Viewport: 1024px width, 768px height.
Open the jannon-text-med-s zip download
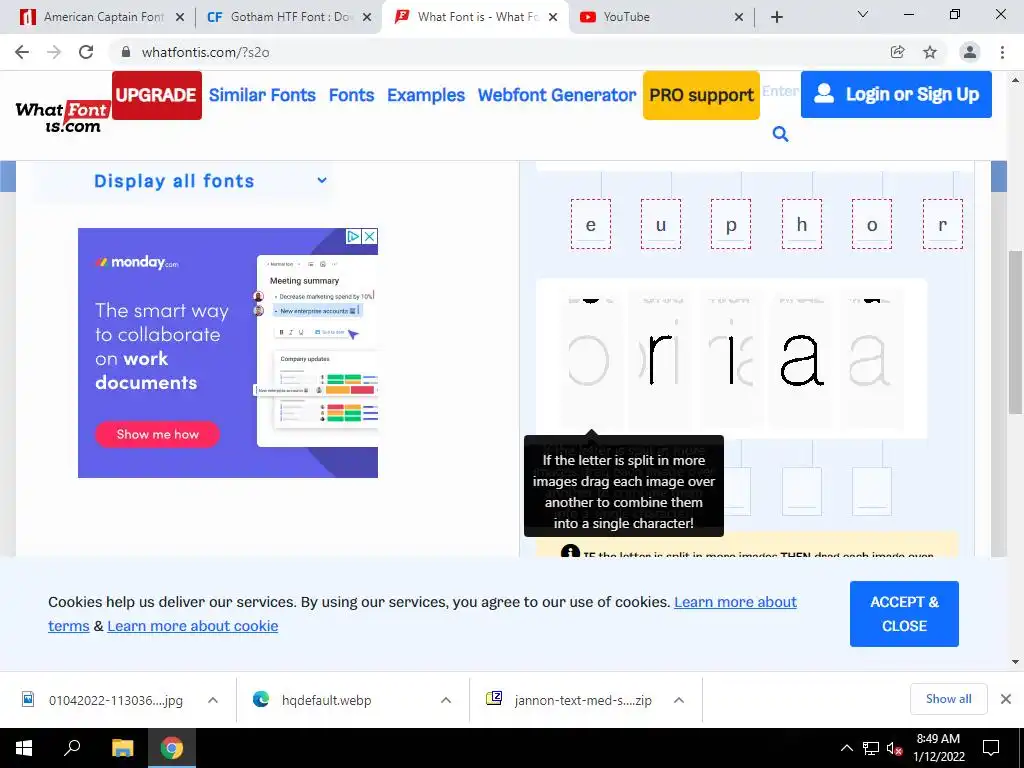[x=583, y=700]
